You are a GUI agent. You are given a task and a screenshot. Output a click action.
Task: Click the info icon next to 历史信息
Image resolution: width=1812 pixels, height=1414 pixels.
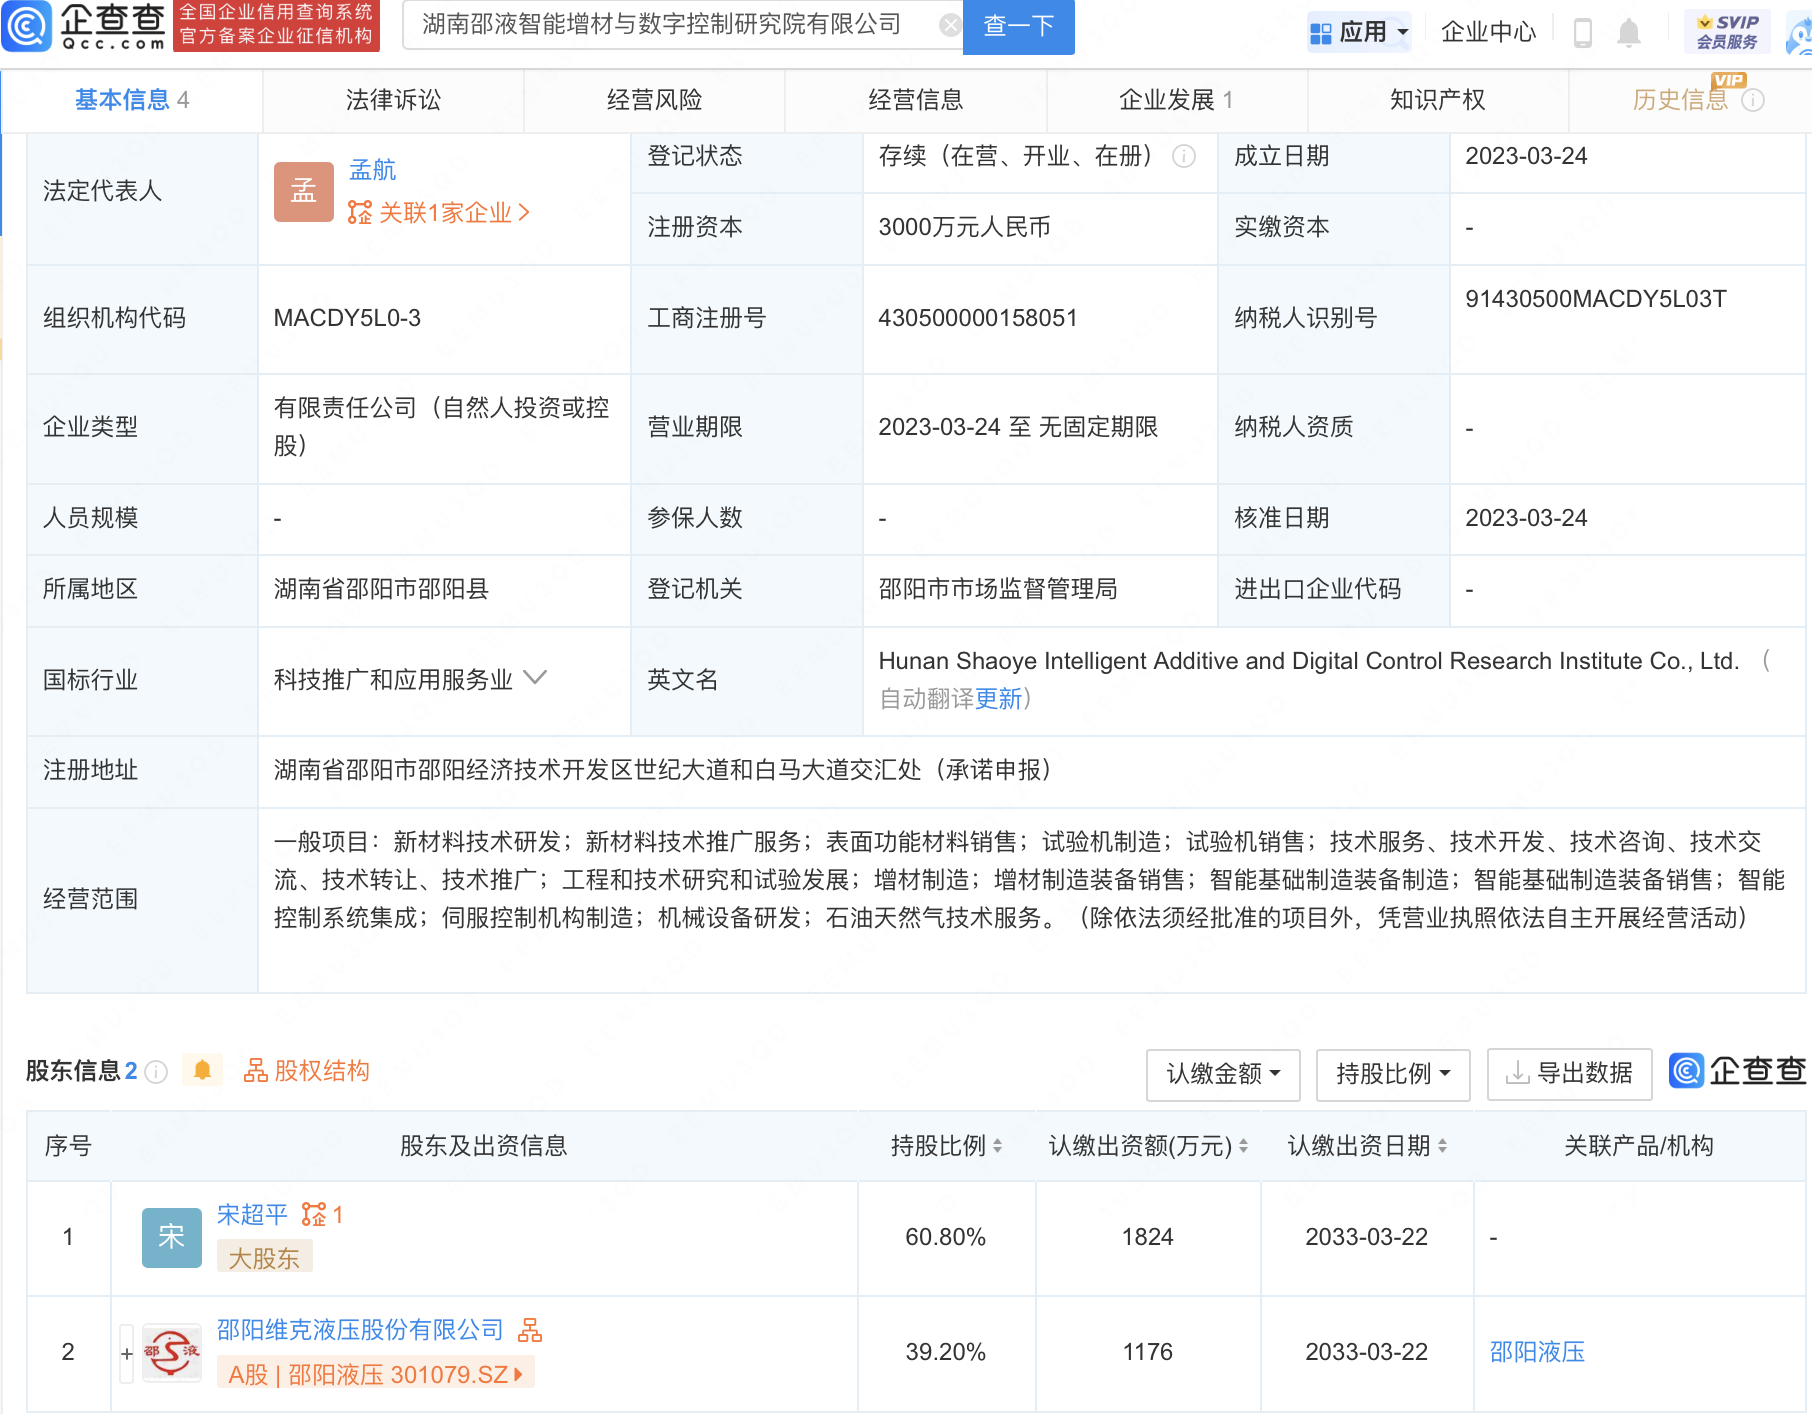pos(1753,100)
